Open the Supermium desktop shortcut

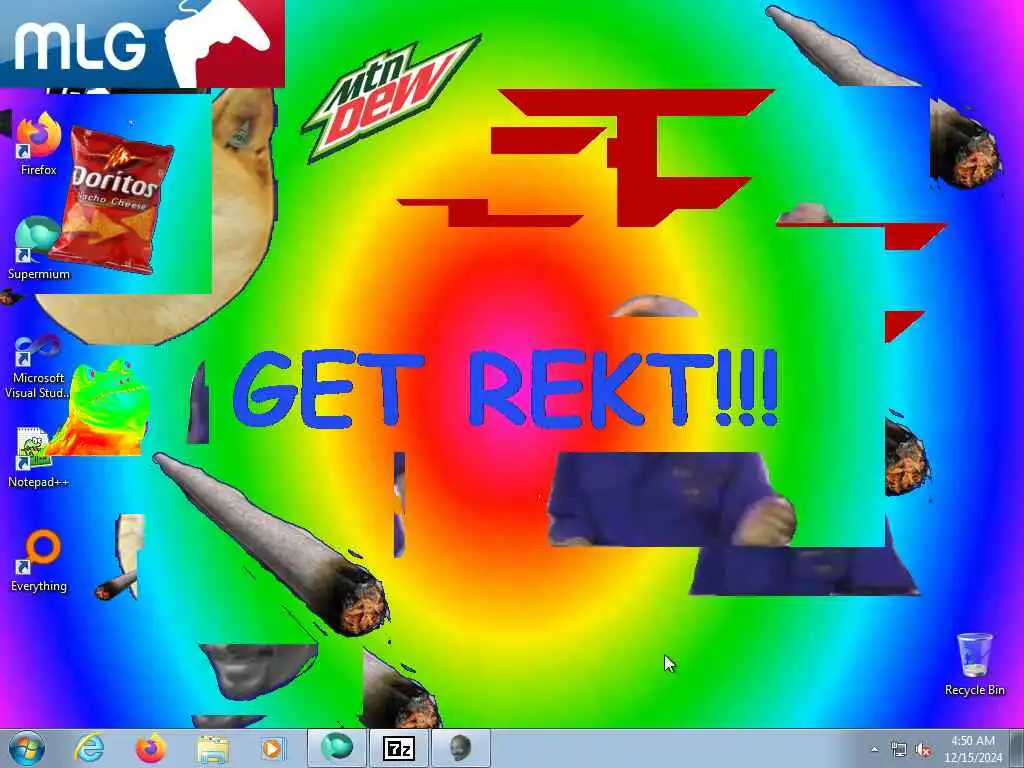(38, 248)
